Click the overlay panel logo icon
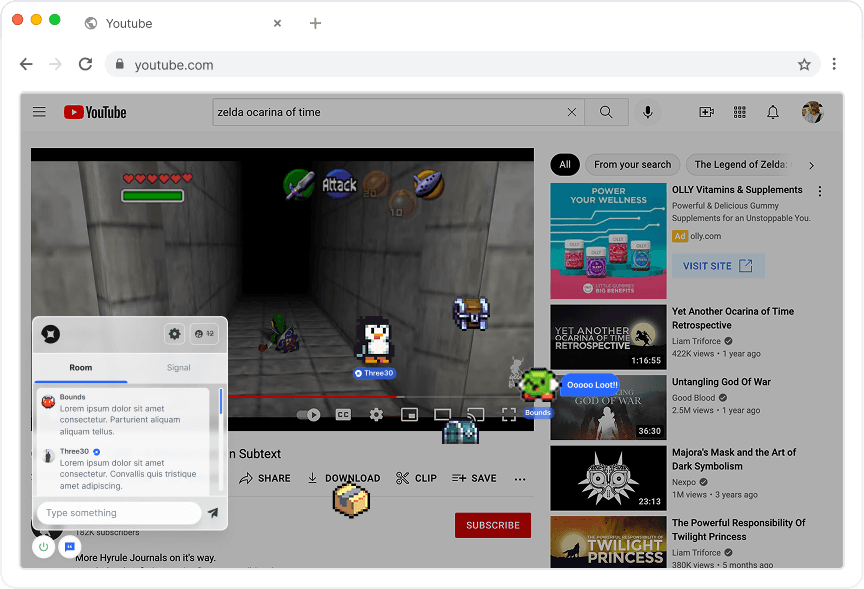This screenshot has height=589, width=864. (51, 334)
